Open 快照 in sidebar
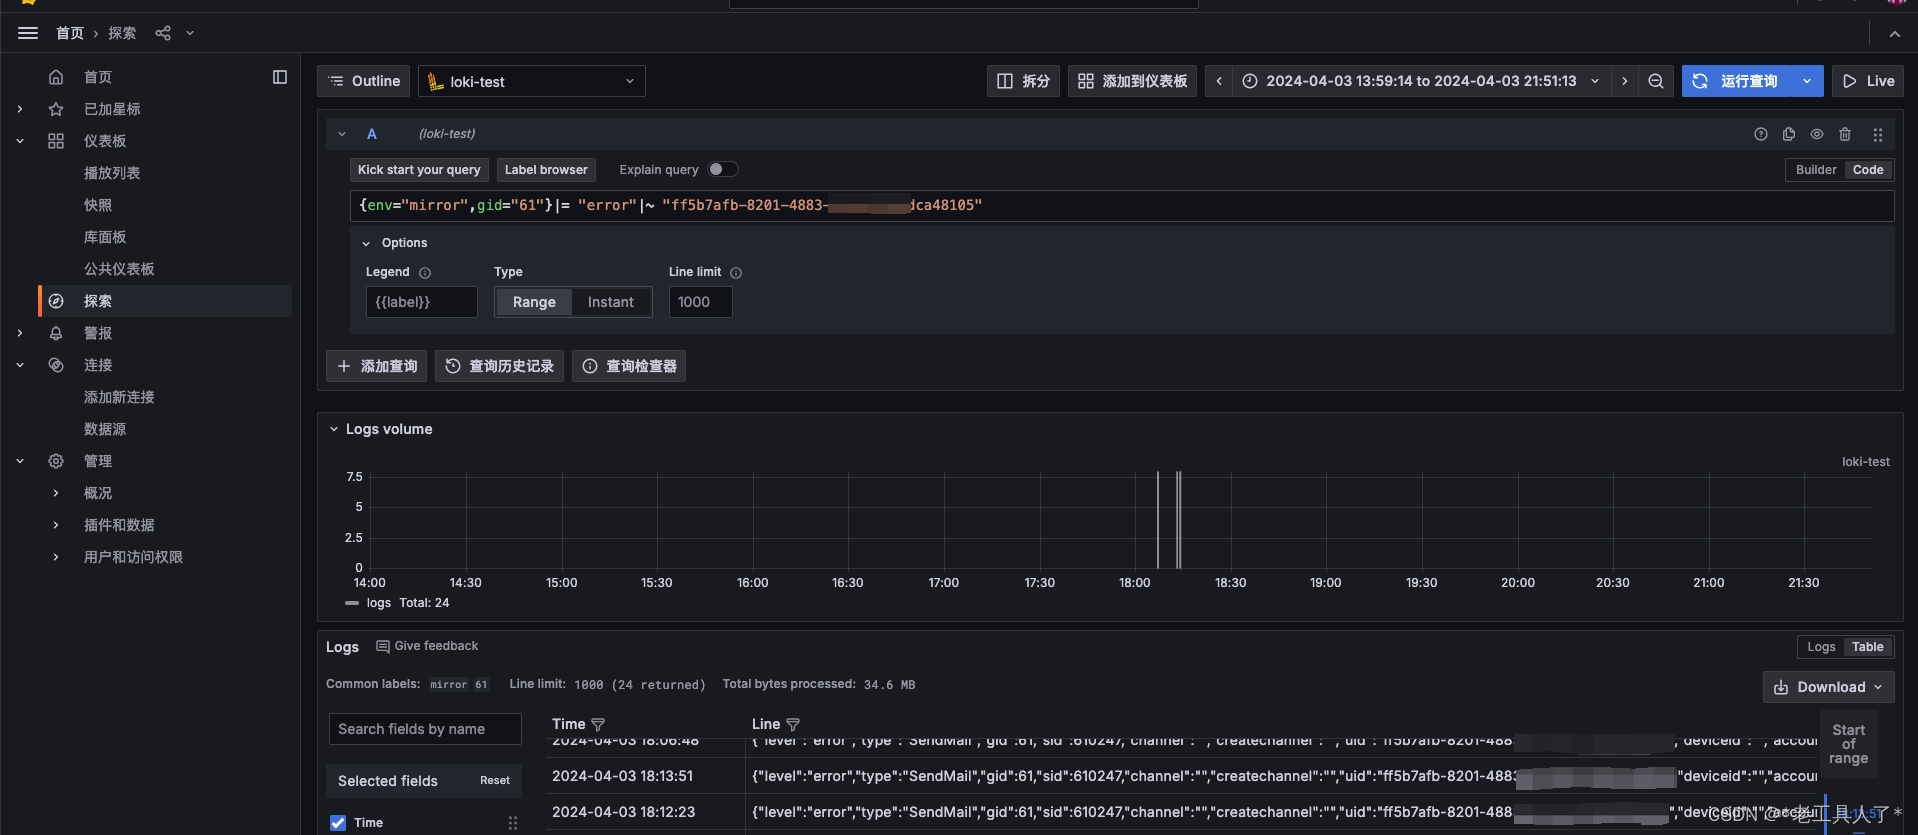The width and height of the screenshot is (1918, 835). pyautogui.click(x=98, y=205)
